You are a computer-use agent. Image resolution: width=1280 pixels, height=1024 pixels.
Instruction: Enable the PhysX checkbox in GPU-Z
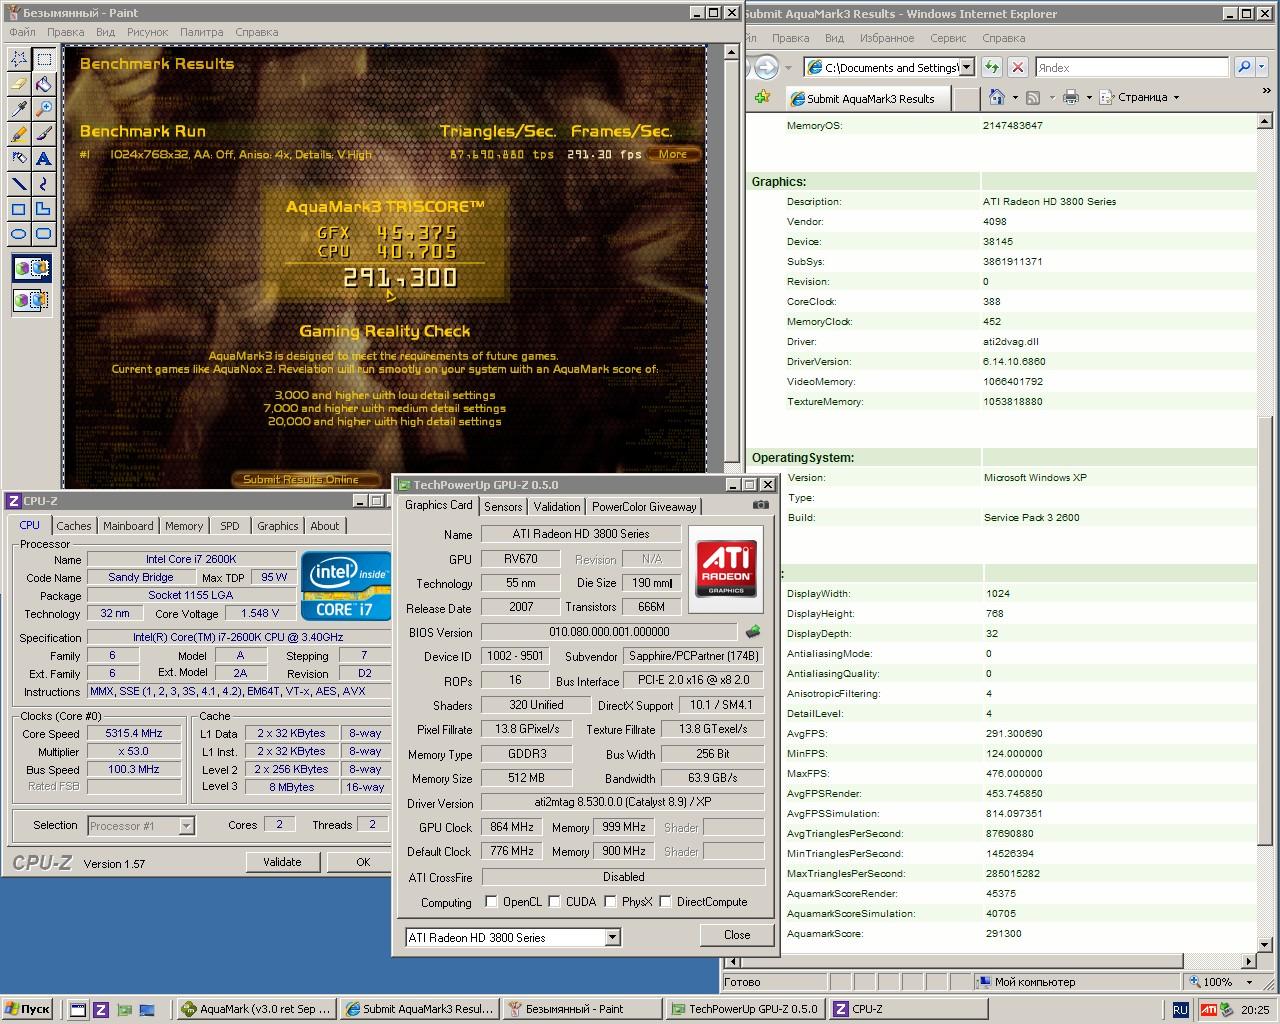click(x=609, y=902)
